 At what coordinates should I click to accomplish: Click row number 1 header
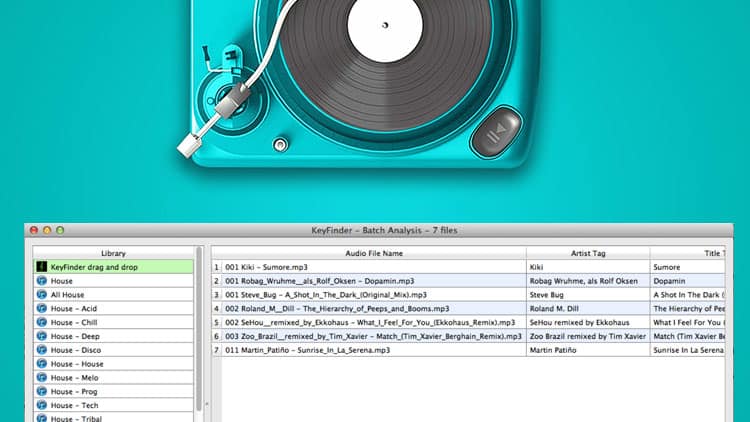coord(216,267)
